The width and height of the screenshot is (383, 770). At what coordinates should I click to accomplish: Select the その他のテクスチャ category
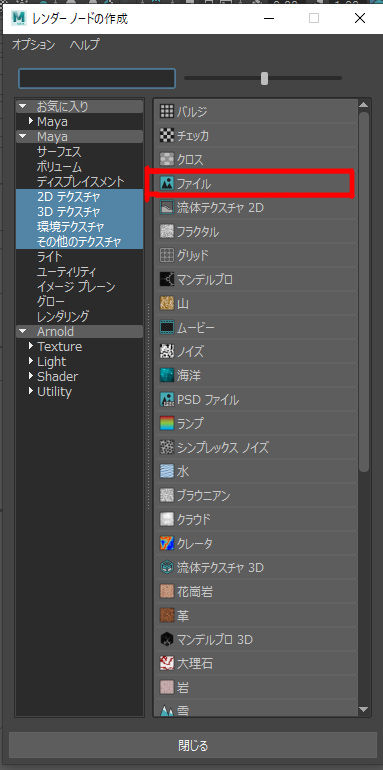(x=79, y=242)
